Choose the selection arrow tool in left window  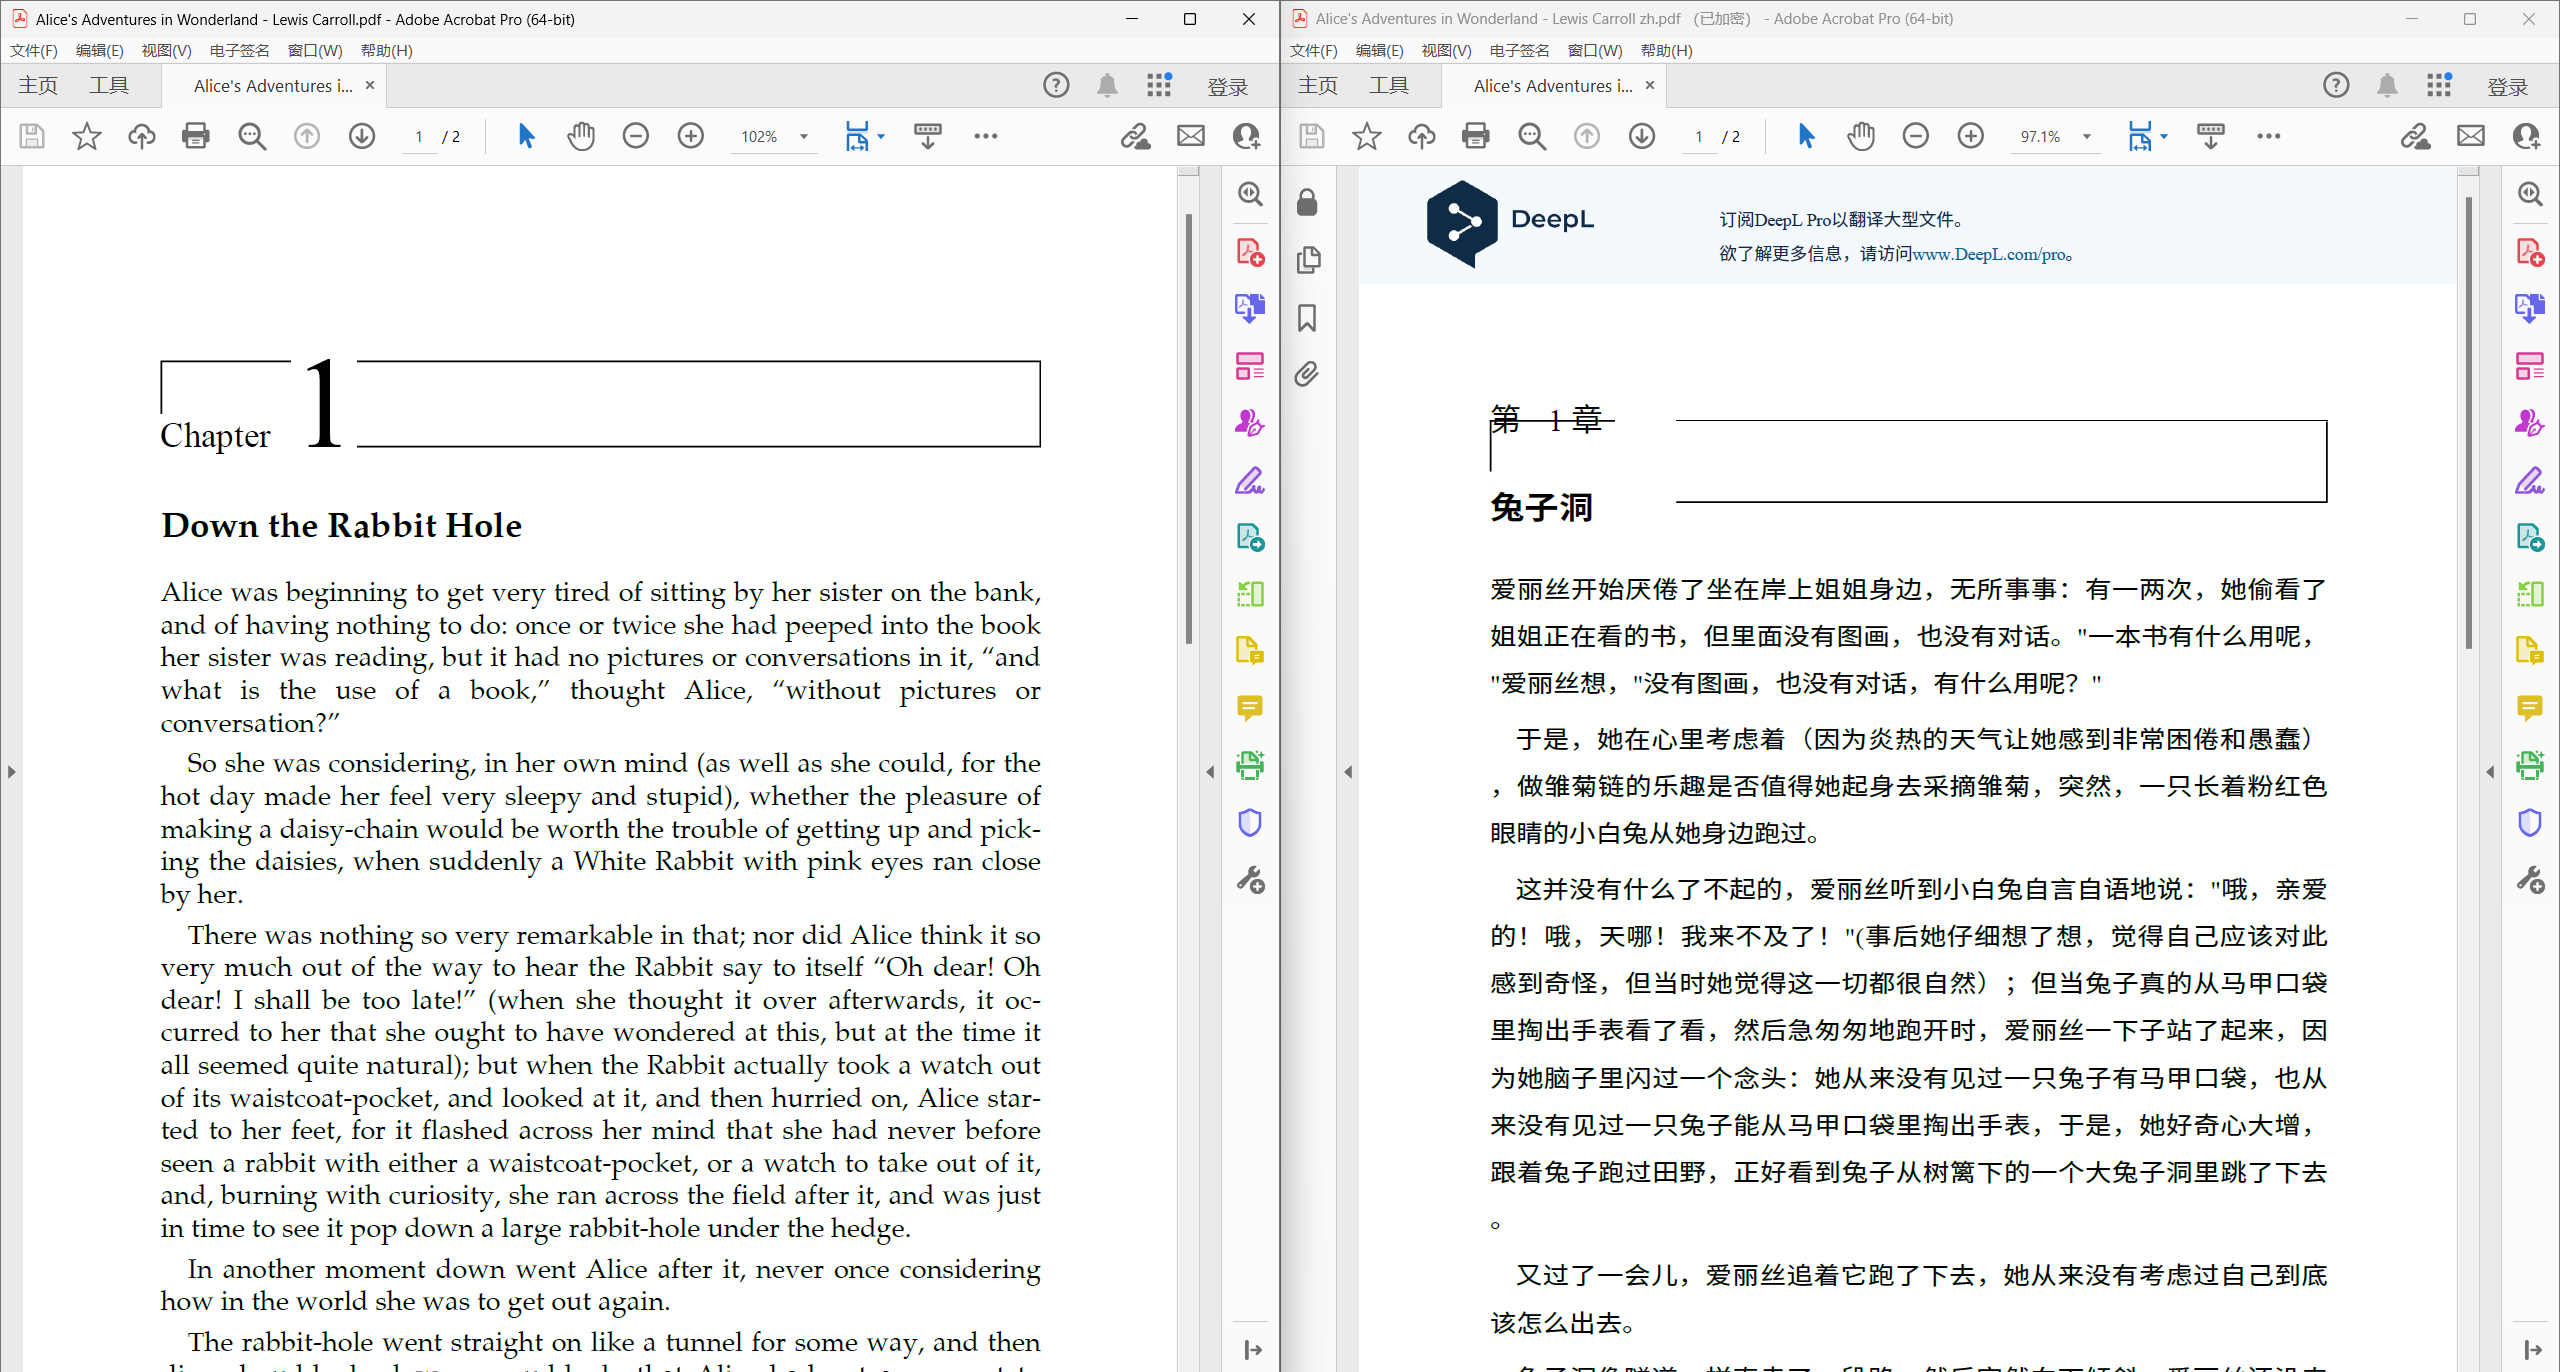point(526,136)
